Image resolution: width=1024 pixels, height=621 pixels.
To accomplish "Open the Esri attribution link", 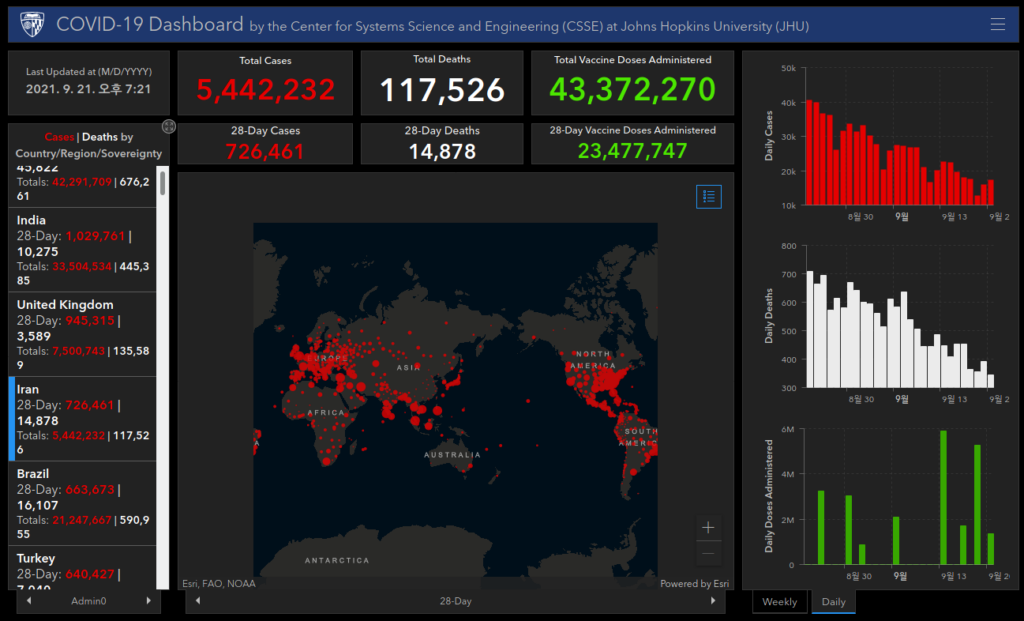I will pyautogui.click(x=694, y=584).
